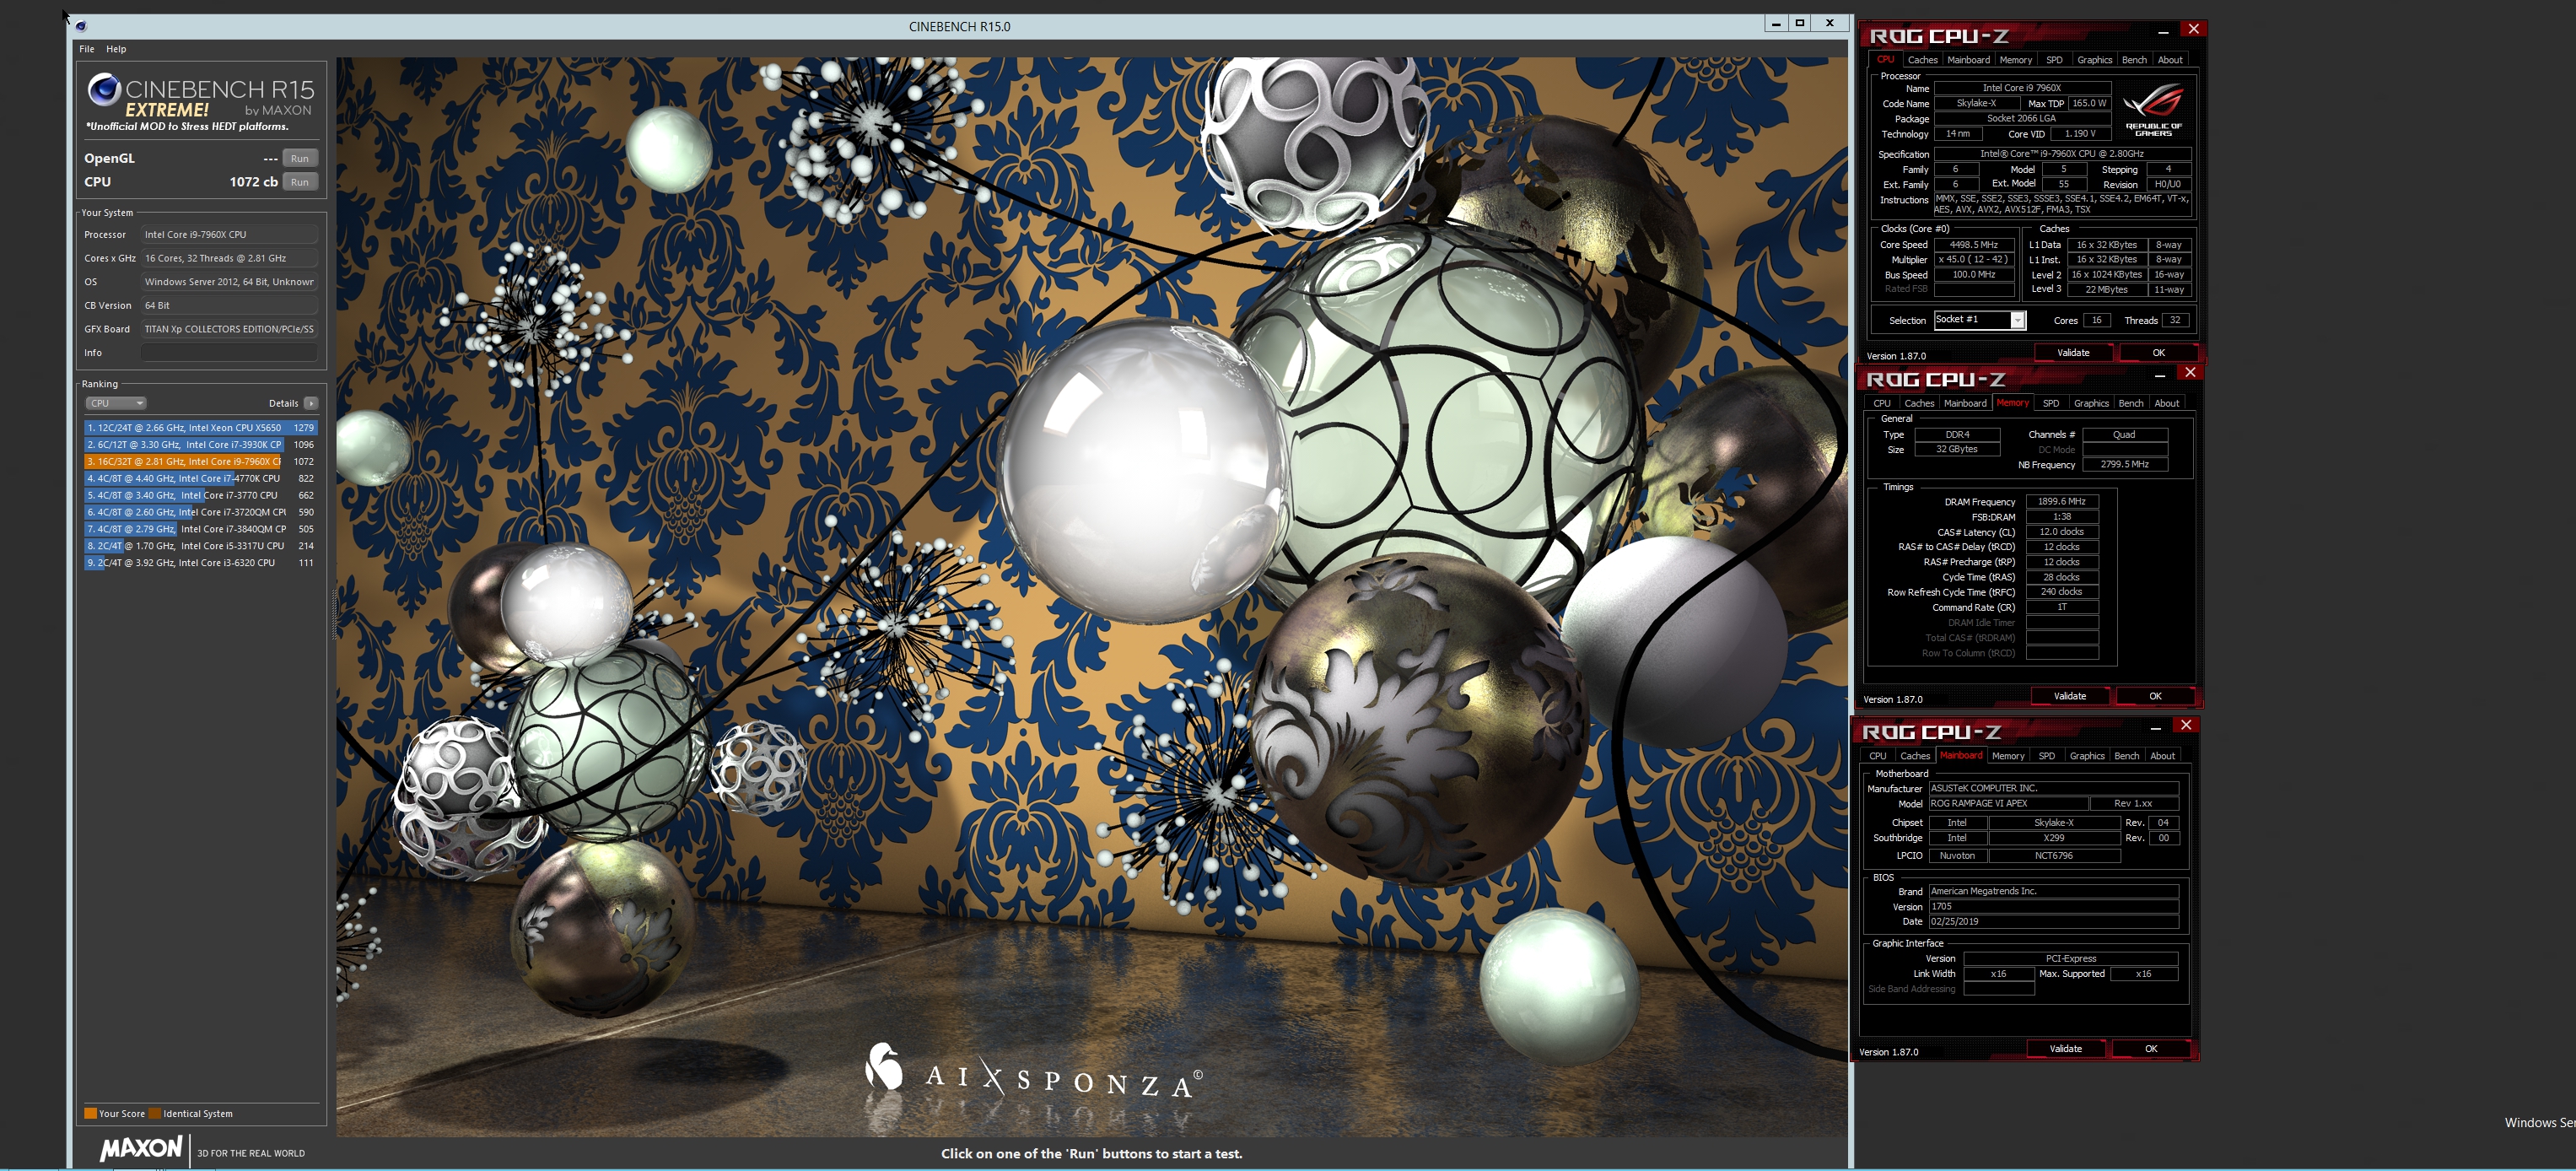Click the Details label in Ranking
This screenshot has width=2576, height=1171.
coord(283,403)
